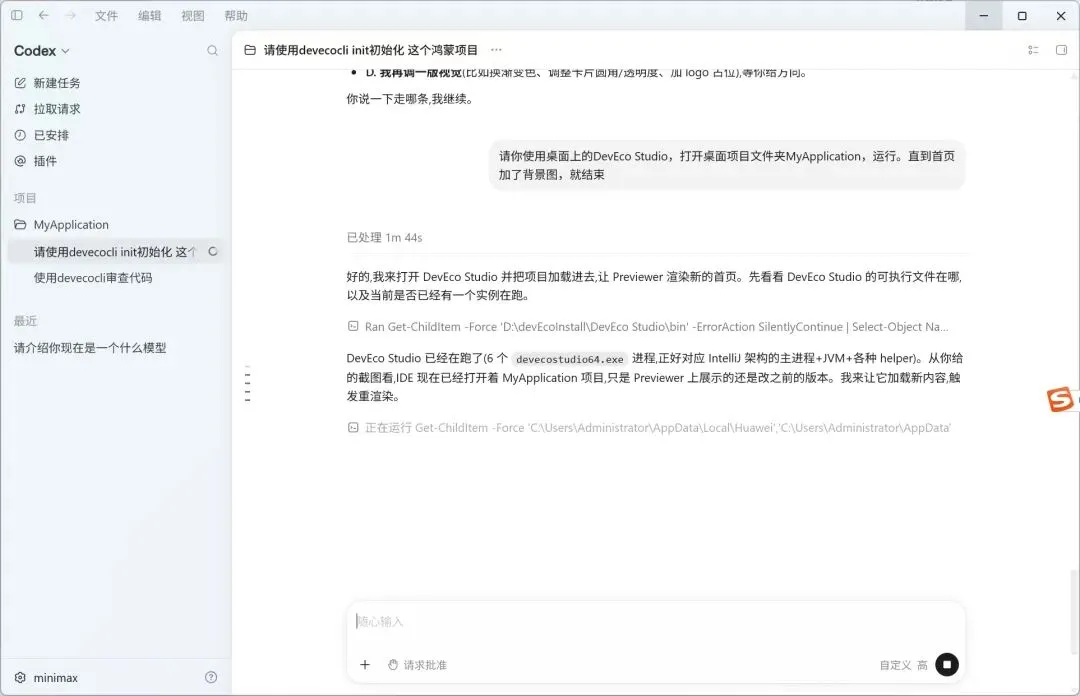Click the sidebar search icon
Image resolution: width=1080 pixels, height=696 pixels.
tap(212, 50)
